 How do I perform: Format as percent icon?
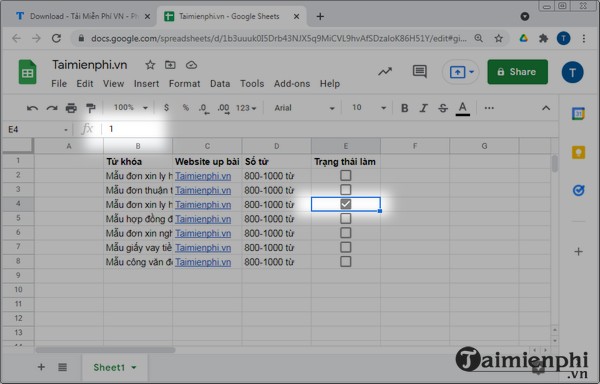(186, 108)
